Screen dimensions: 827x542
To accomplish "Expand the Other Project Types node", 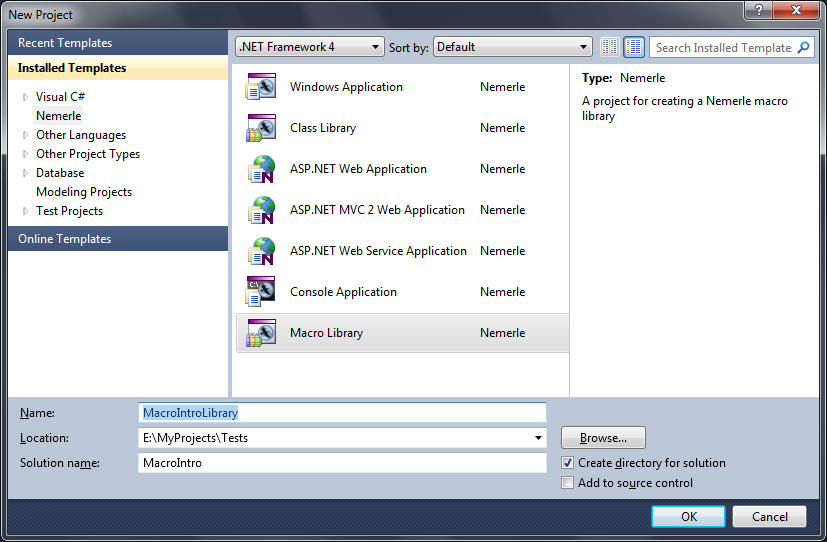I will [x=26, y=154].
